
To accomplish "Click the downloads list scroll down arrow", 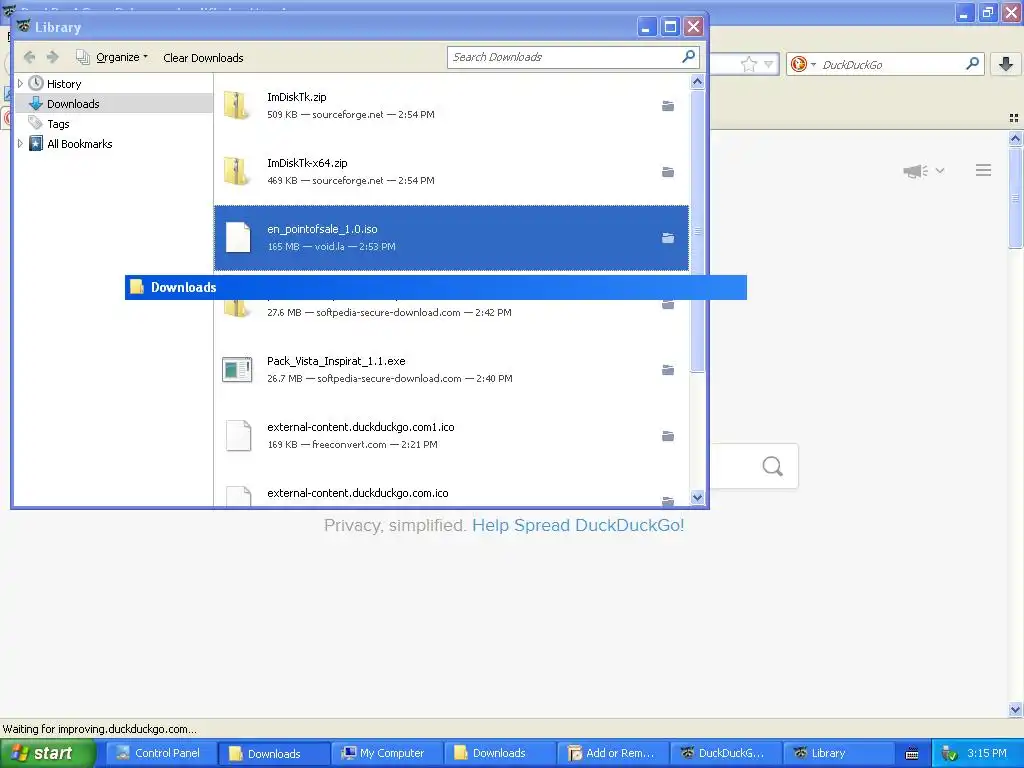I will point(697,498).
